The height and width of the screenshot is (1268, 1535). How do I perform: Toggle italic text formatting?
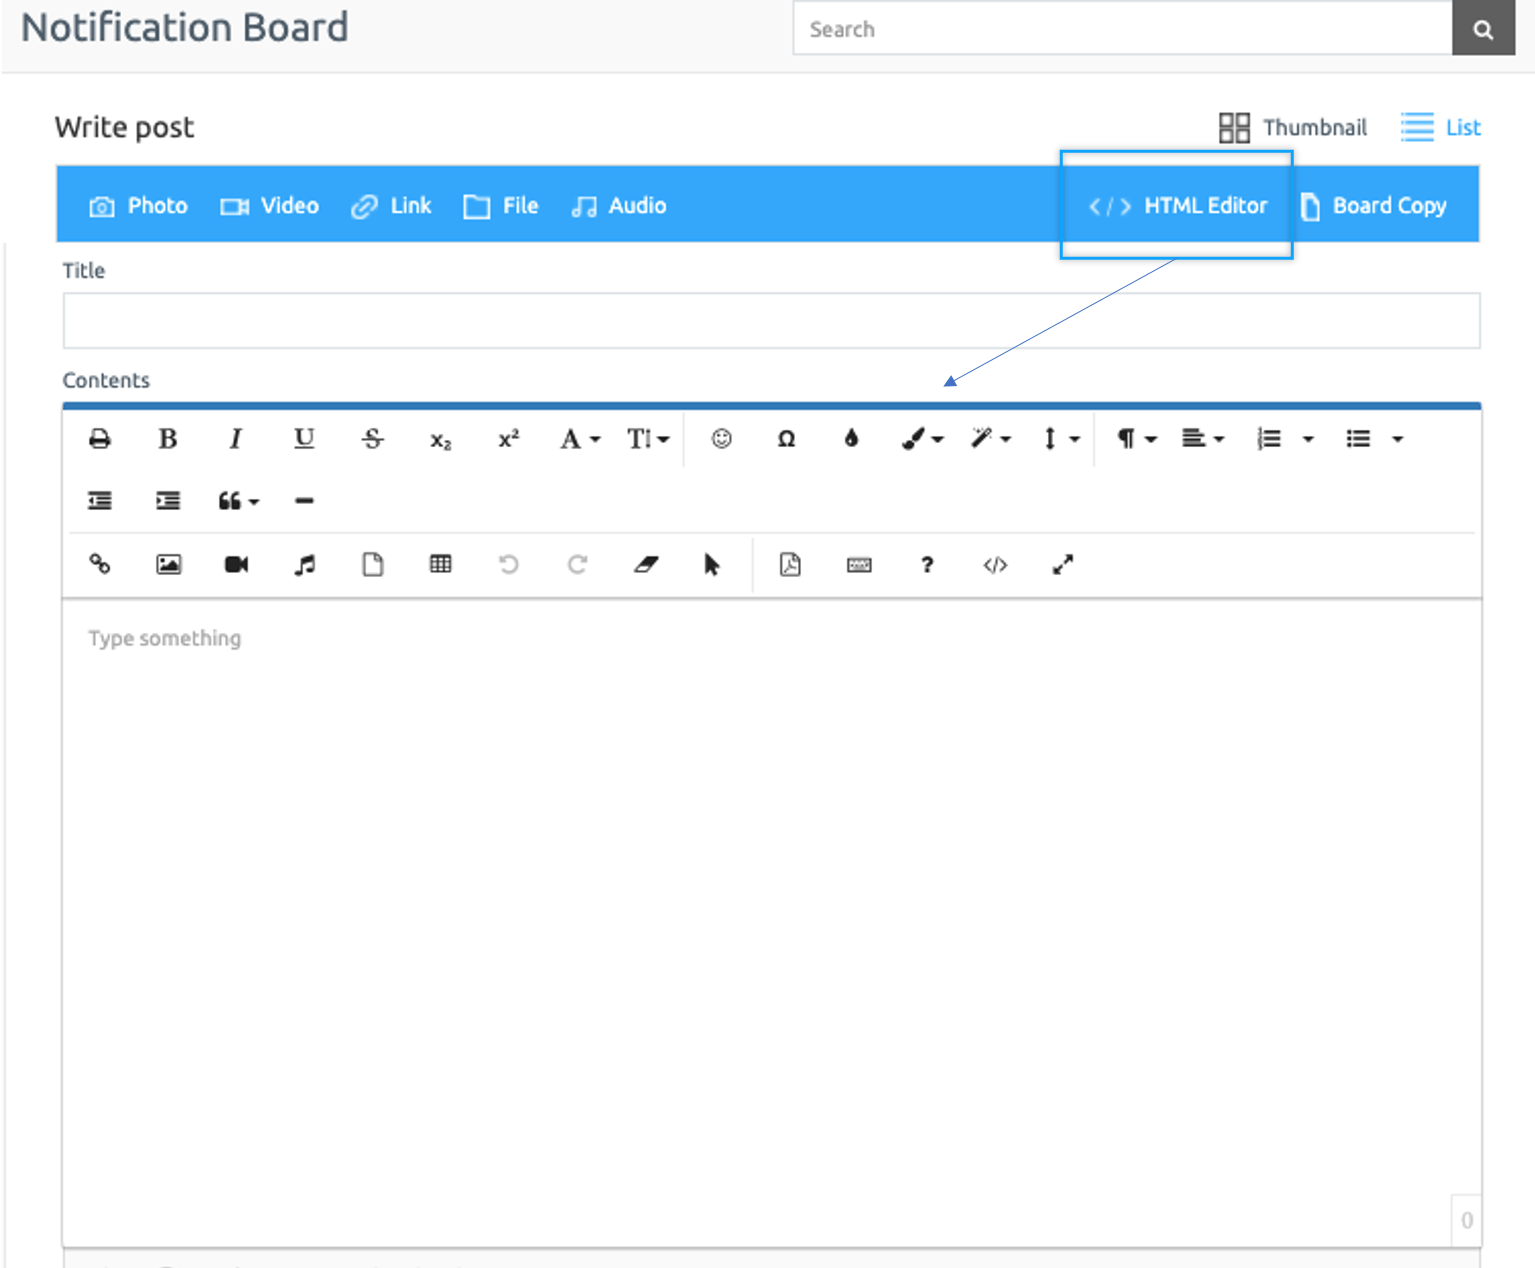pos(235,439)
